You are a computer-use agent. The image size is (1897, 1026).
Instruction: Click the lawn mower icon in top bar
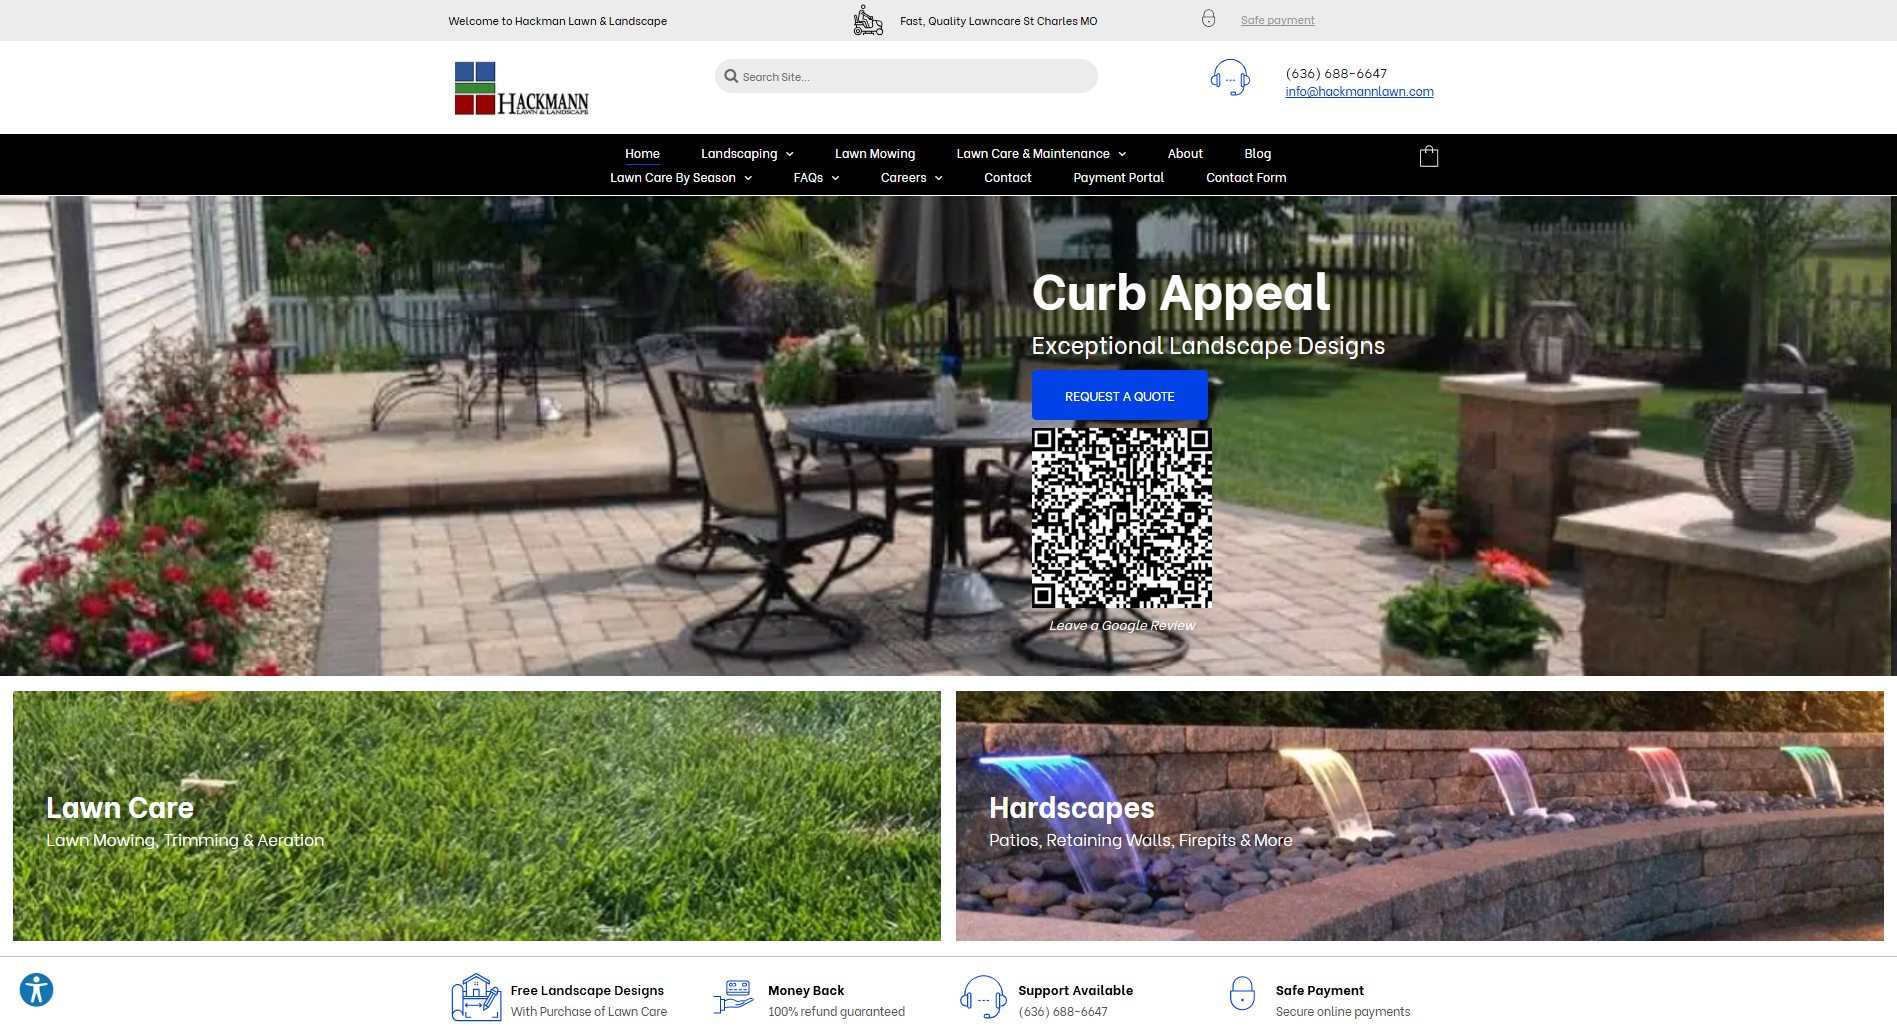click(868, 20)
